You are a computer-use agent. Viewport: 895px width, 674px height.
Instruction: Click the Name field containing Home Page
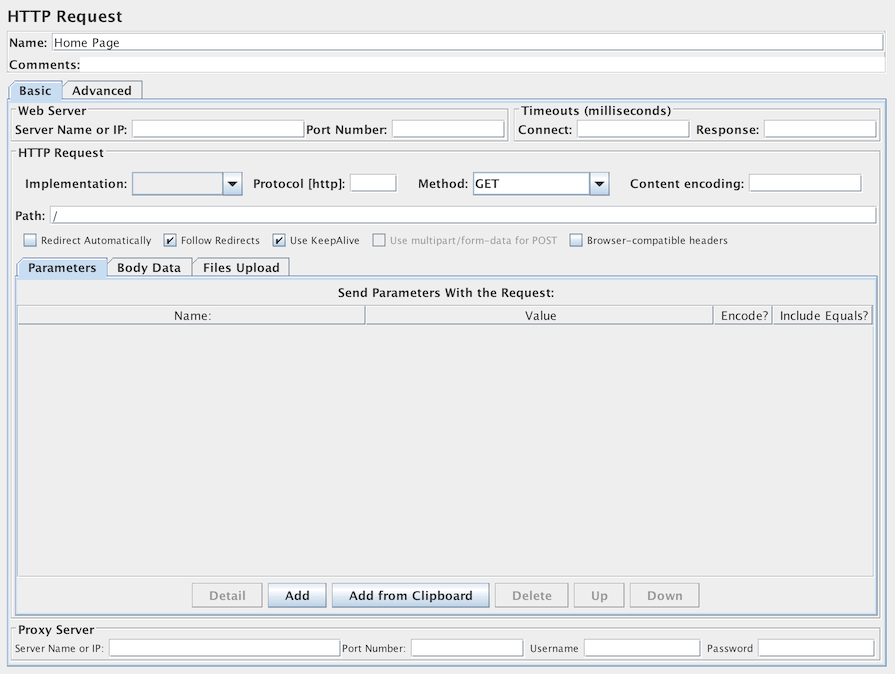467,43
